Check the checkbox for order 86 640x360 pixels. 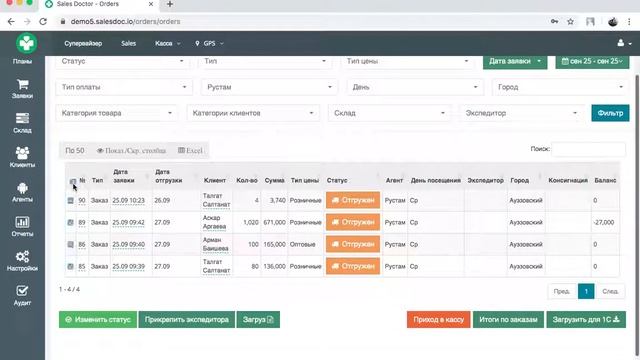[x=71, y=244]
